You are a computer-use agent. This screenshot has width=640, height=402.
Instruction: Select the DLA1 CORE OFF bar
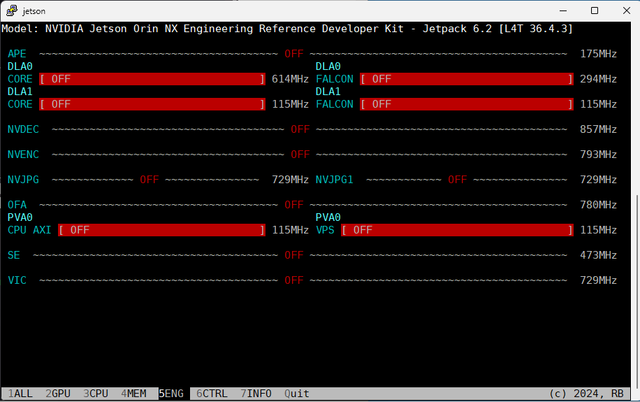(152, 104)
